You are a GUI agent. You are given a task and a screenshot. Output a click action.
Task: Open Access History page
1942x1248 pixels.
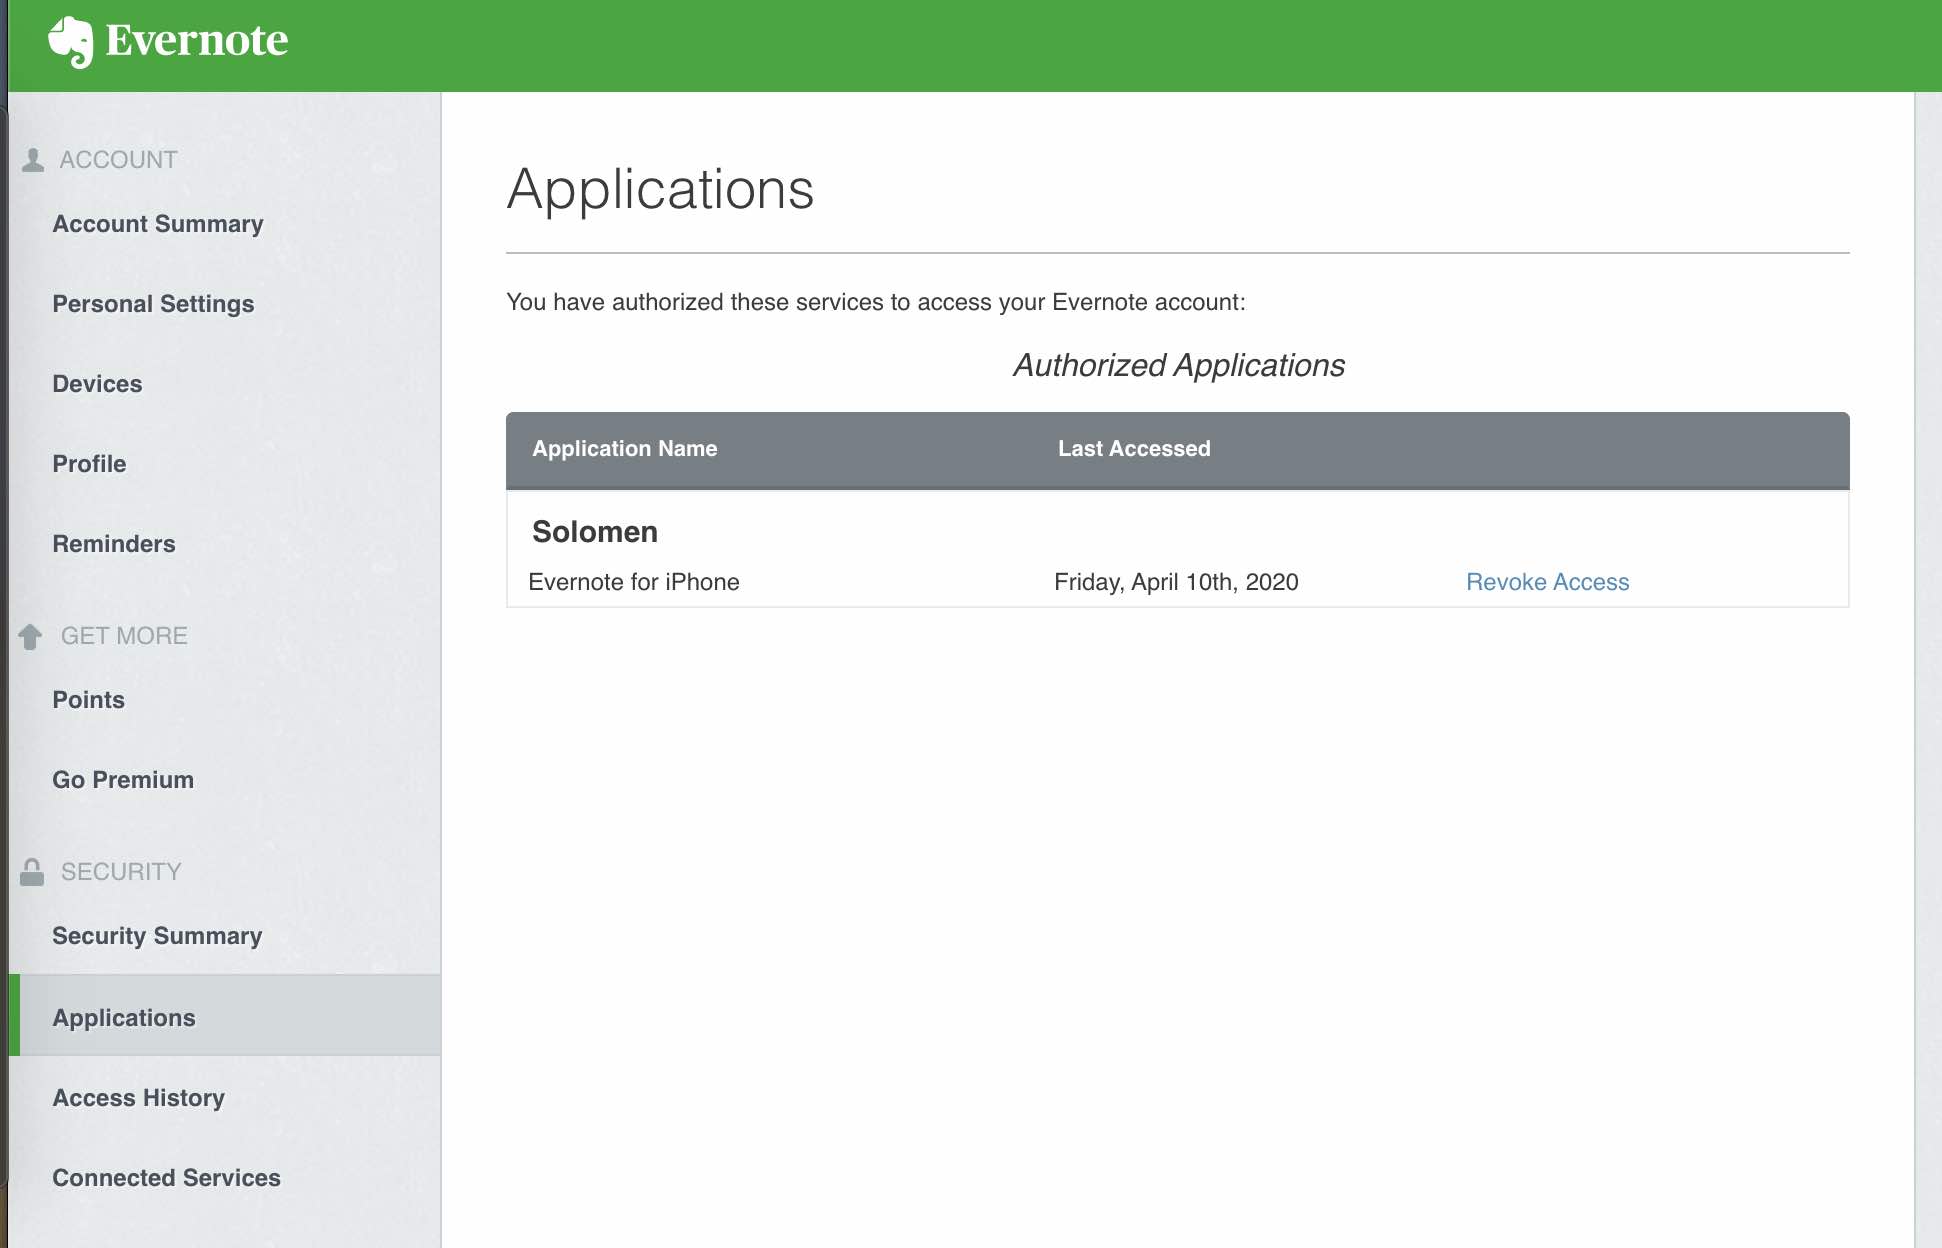tap(137, 1097)
